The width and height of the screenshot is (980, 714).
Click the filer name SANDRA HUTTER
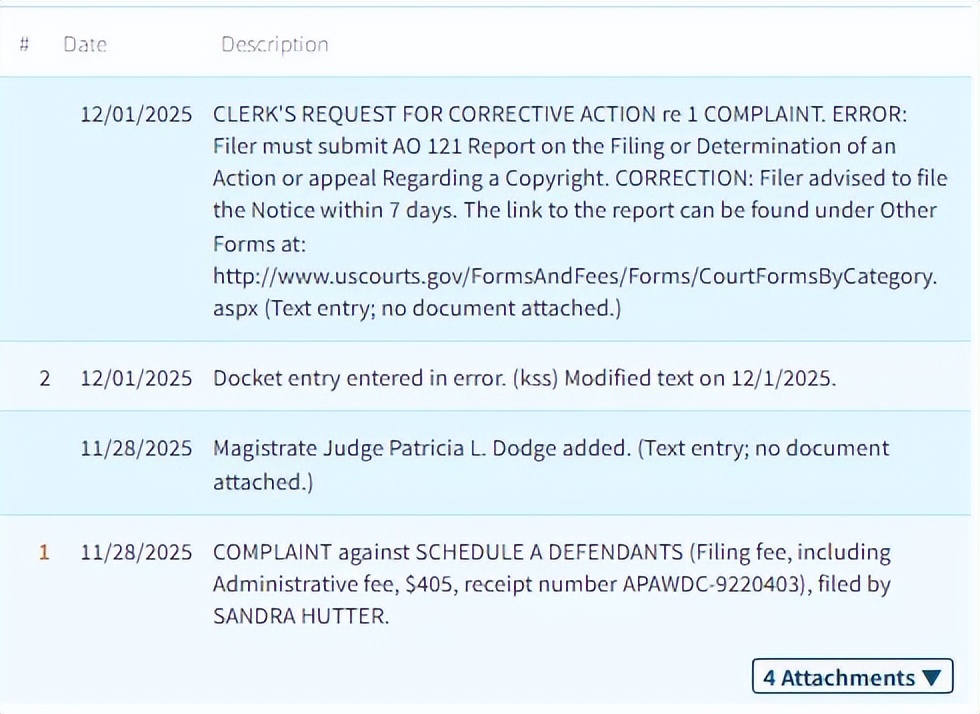pyautogui.click(x=299, y=615)
